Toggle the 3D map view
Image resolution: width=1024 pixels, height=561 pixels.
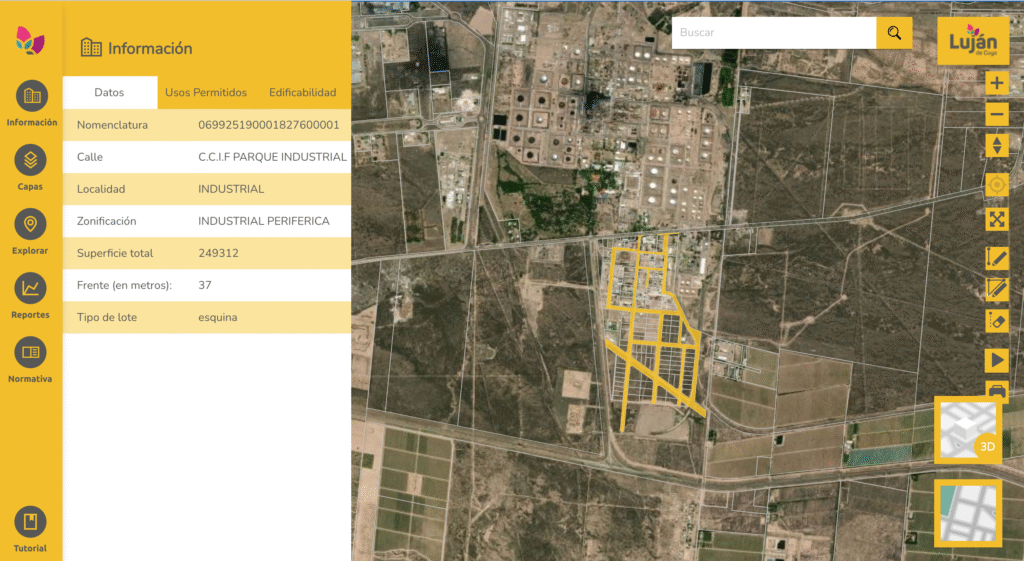click(x=968, y=429)
